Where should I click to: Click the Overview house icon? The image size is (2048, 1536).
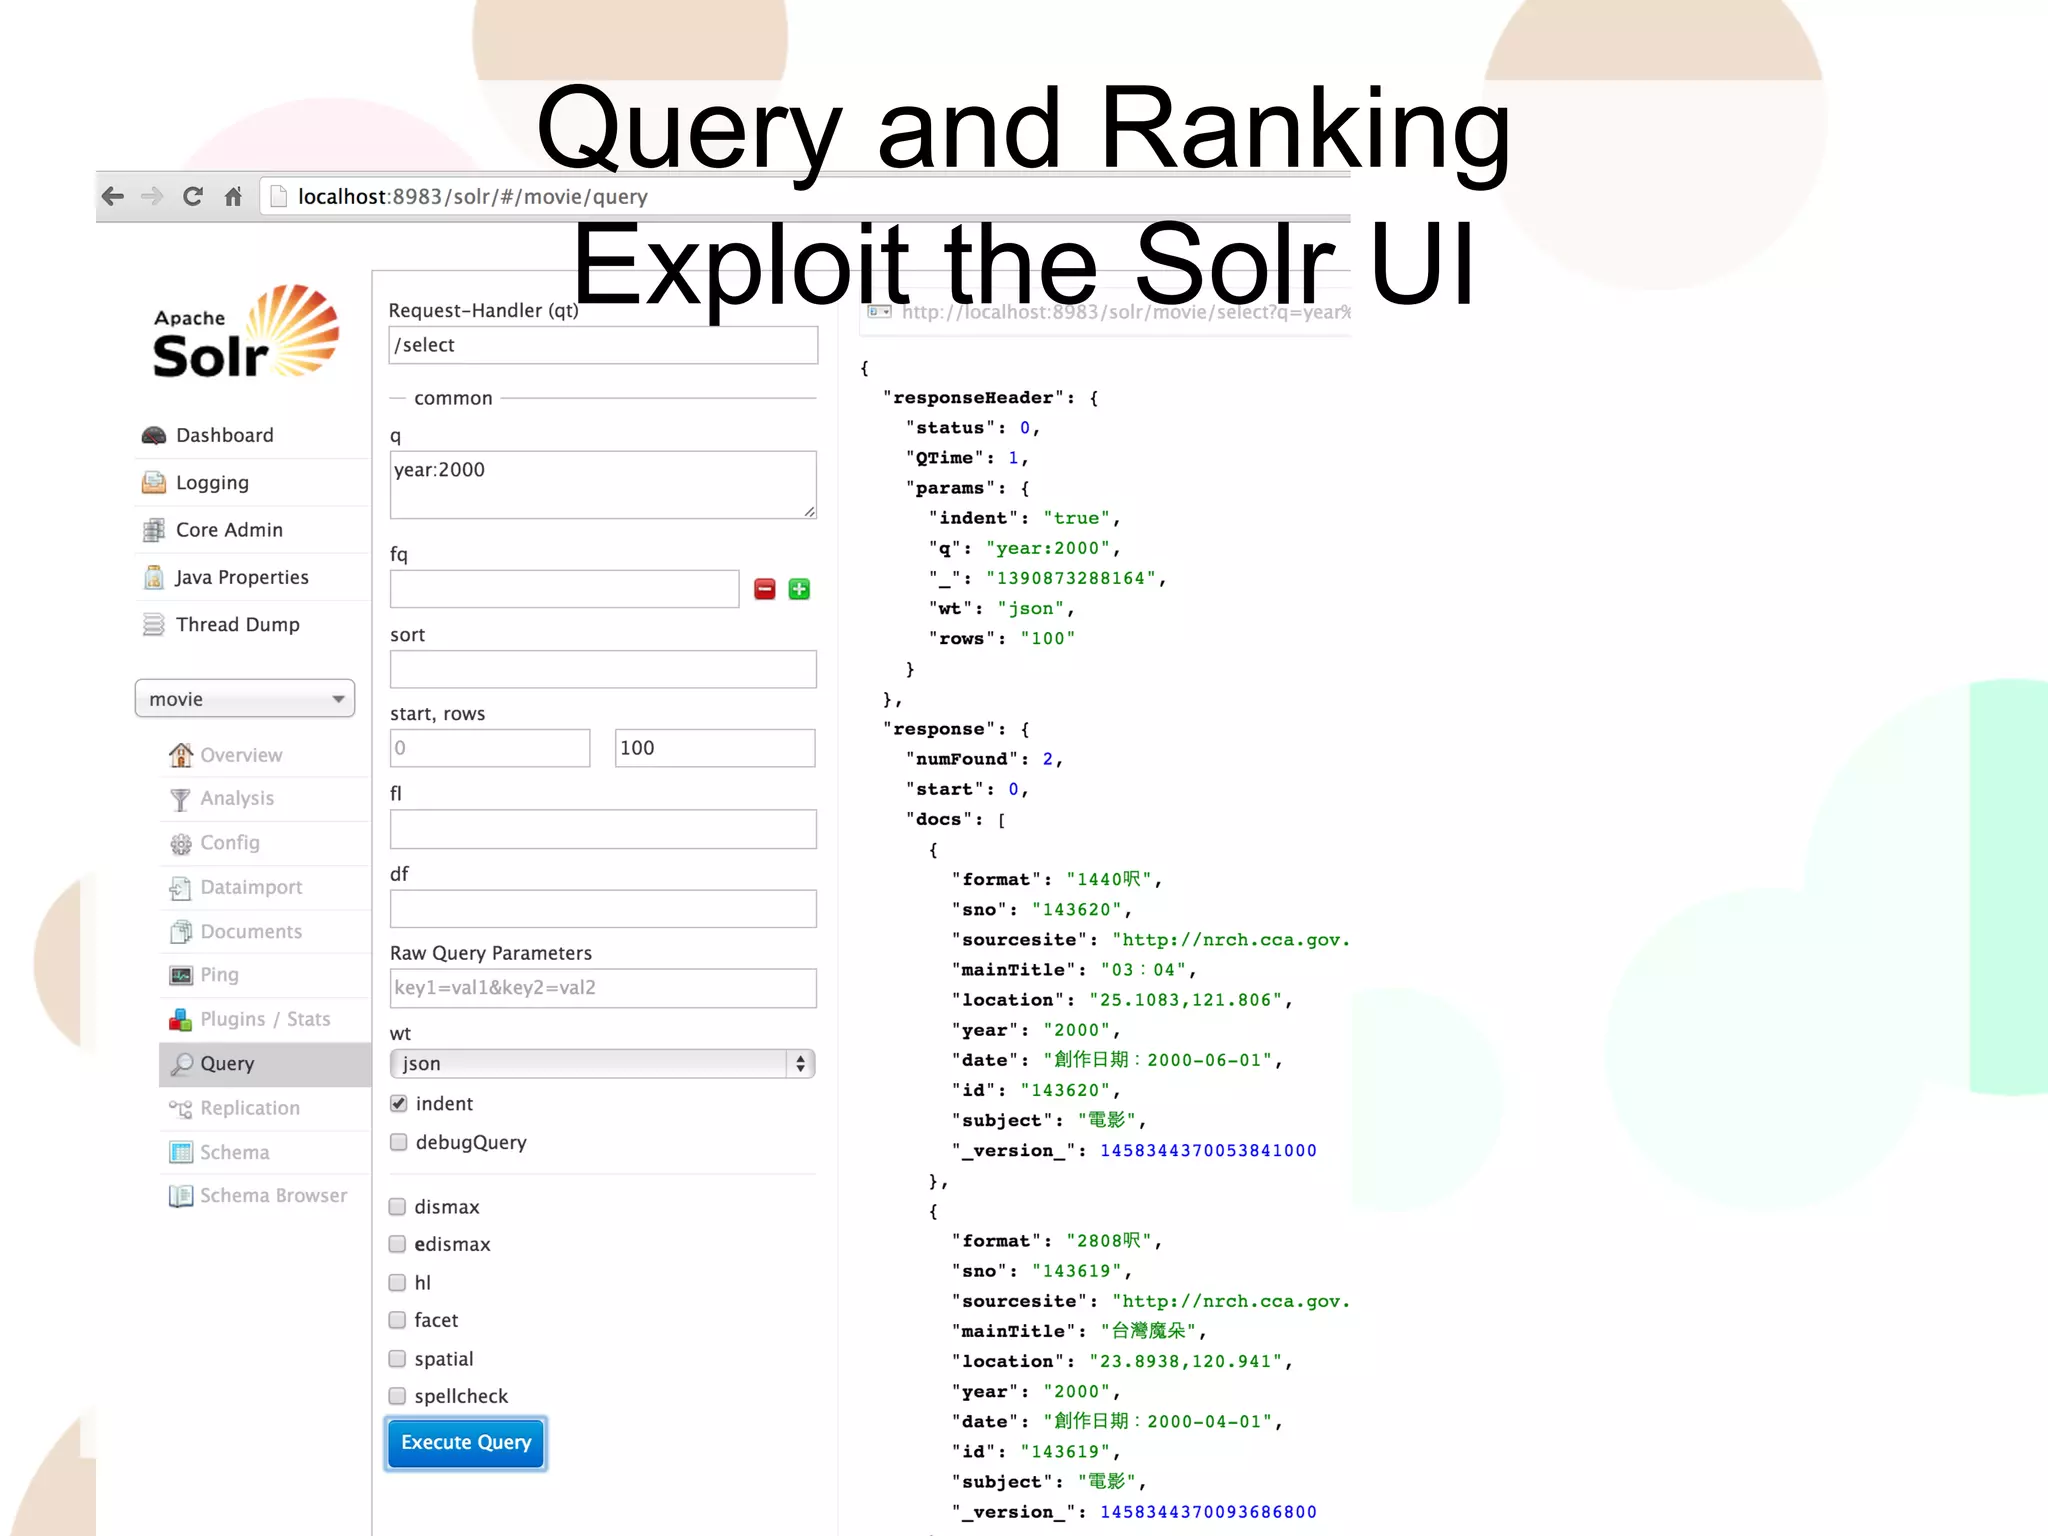click(181, 755)
